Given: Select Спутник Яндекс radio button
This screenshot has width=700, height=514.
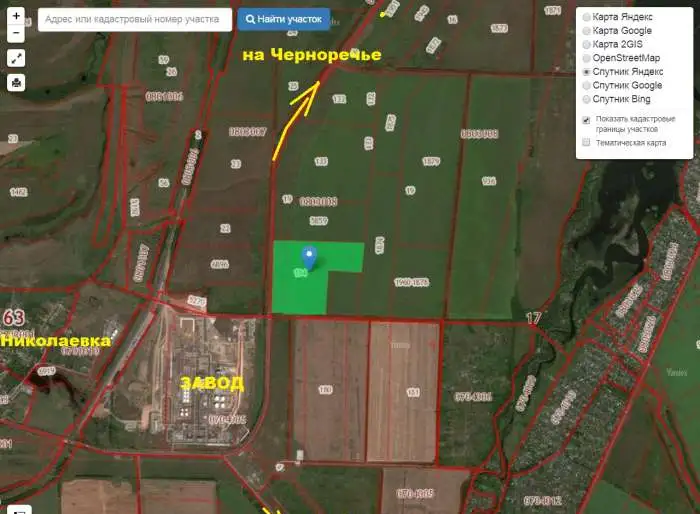Looking at the screenshot, I should (587, 72).
